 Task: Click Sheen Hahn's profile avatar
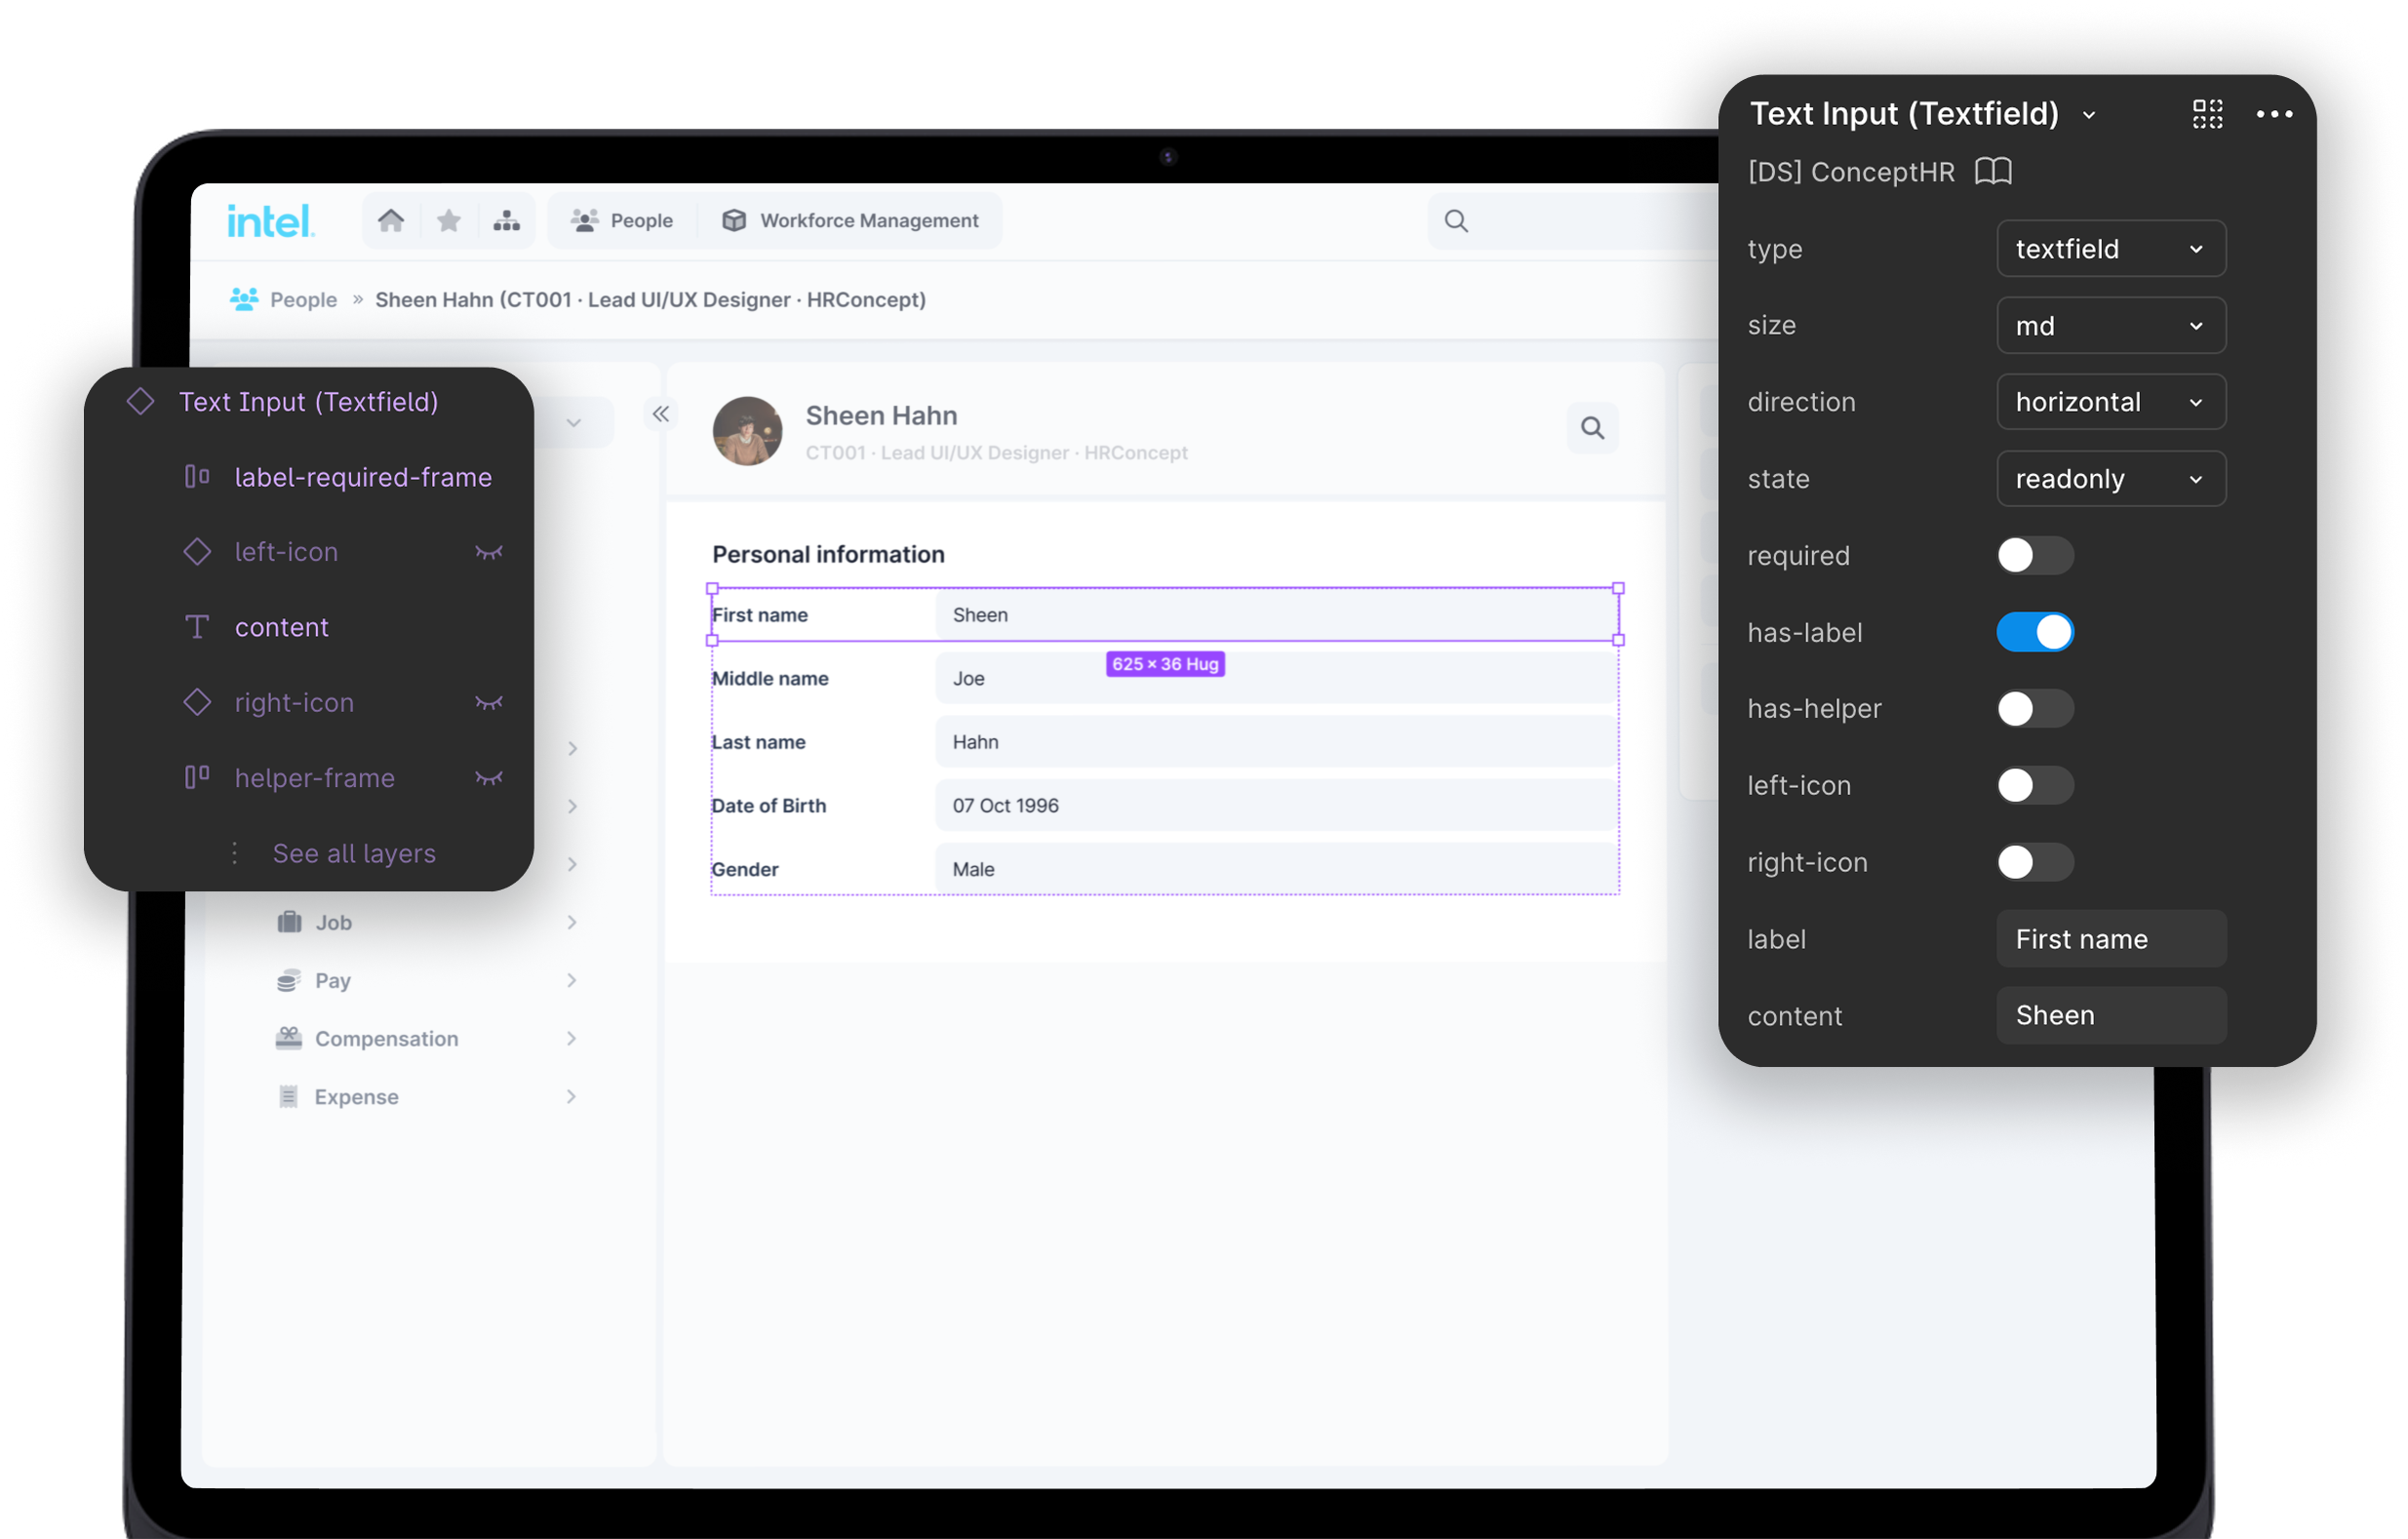(747, 431)
